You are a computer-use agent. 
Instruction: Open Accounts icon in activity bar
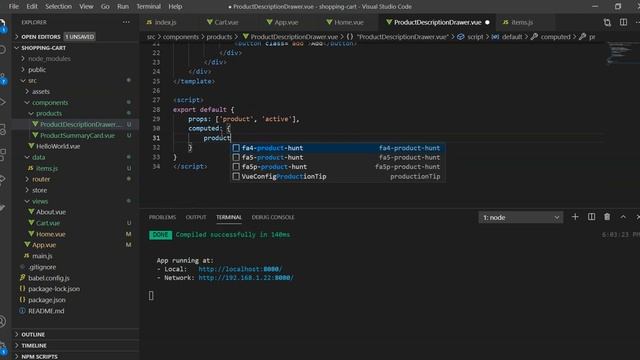coord(2,322)
